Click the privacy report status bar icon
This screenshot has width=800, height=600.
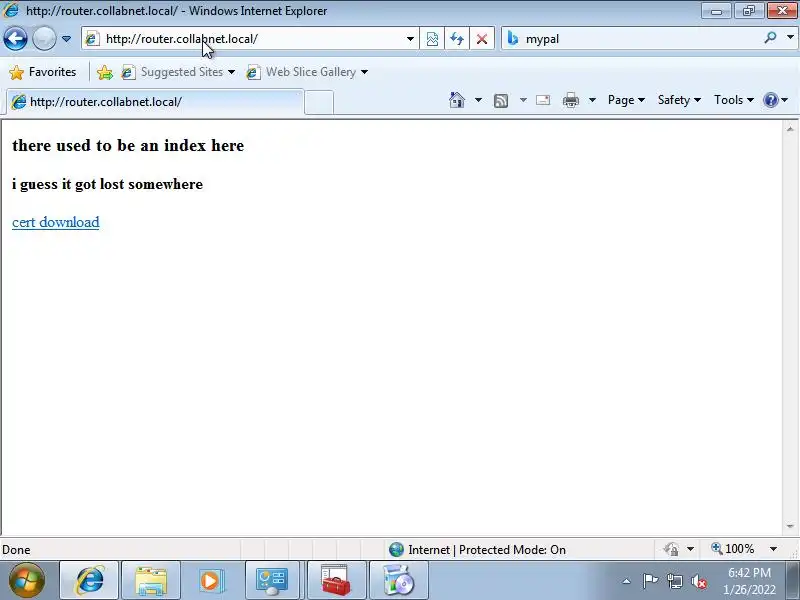(x=672, y=549)
